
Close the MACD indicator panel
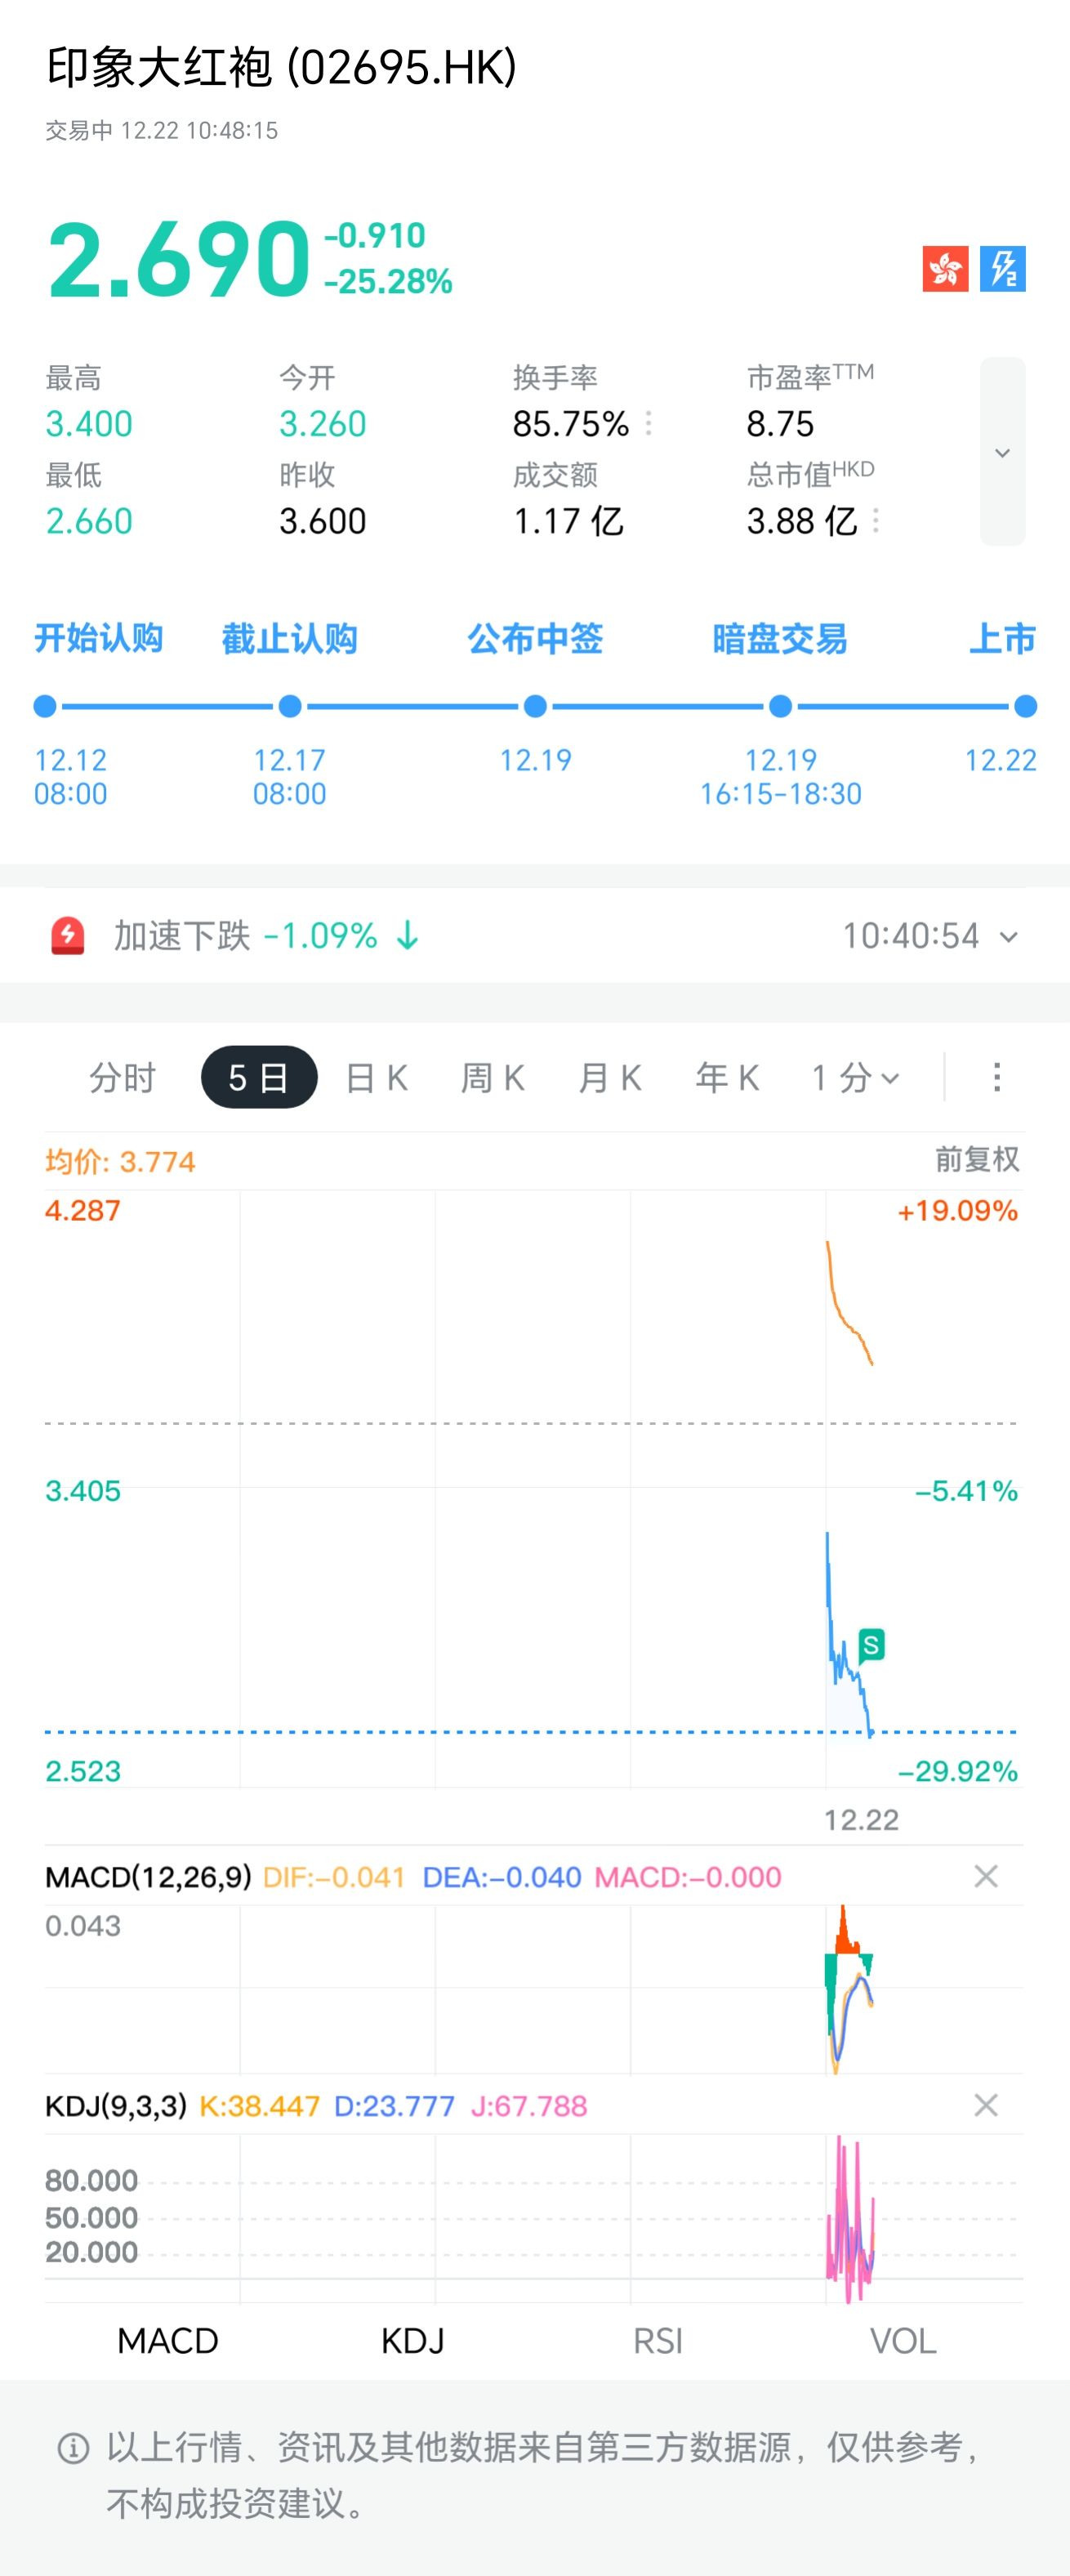(986, 1876)
